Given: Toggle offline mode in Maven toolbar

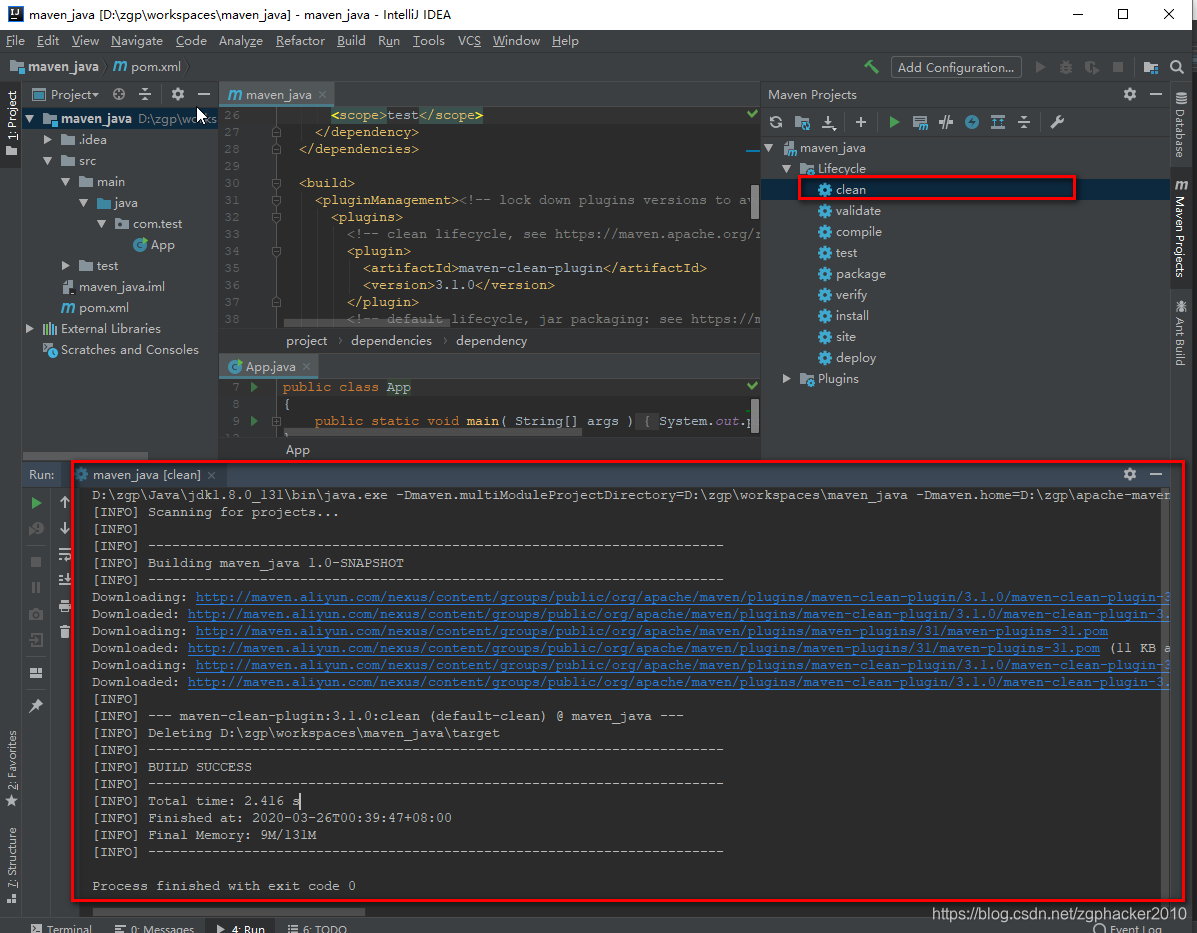Looking at the screenshot, I should pos(946,122).
